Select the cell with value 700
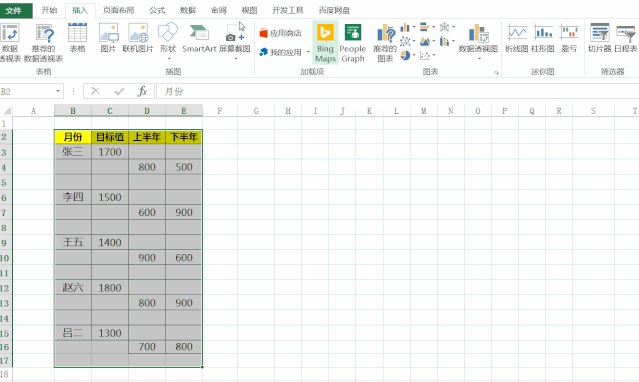 [147, 347]
